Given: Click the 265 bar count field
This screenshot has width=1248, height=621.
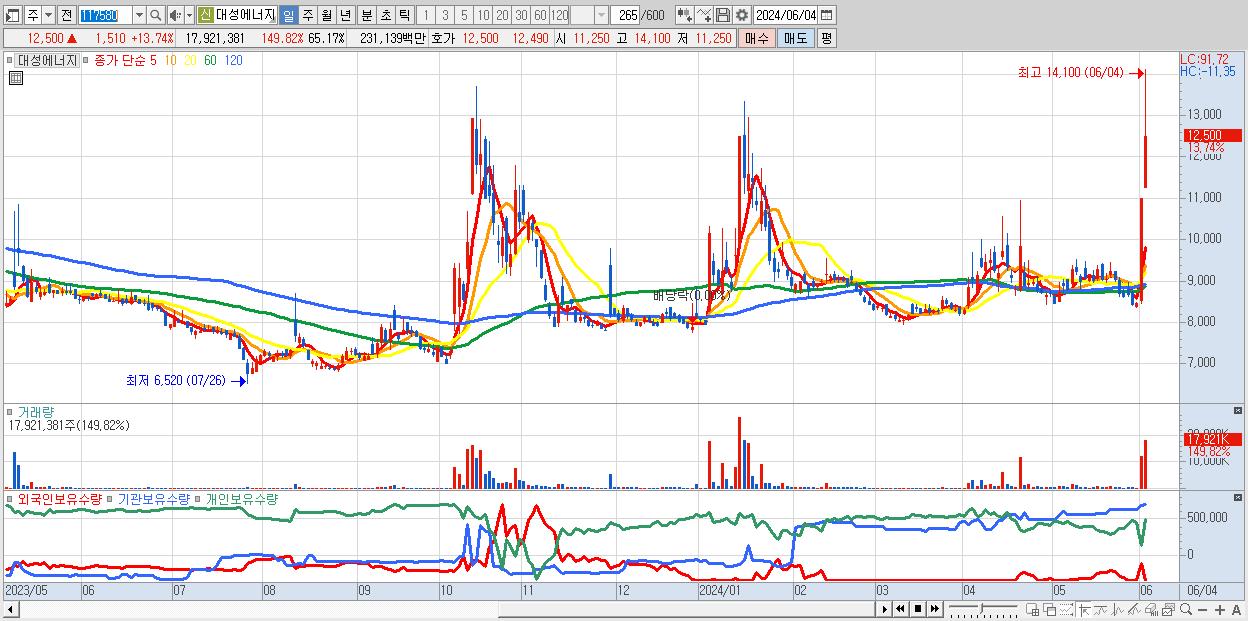Looking at the screenshot, I should (625, 16).
